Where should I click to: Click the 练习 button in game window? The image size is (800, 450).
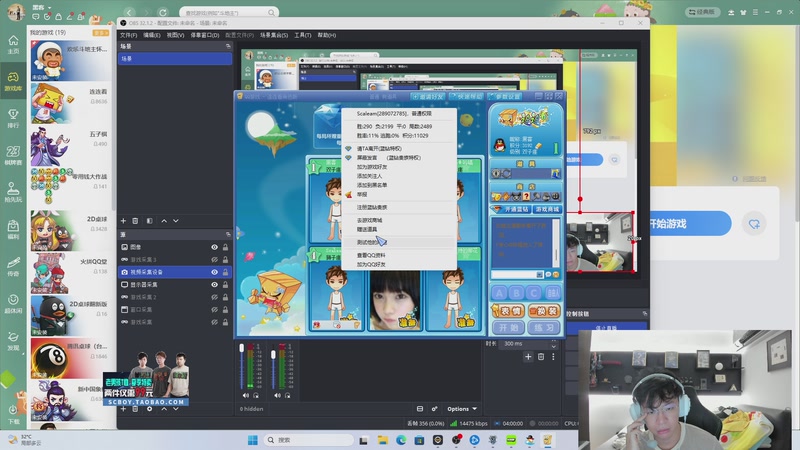(x=544, y=327)
